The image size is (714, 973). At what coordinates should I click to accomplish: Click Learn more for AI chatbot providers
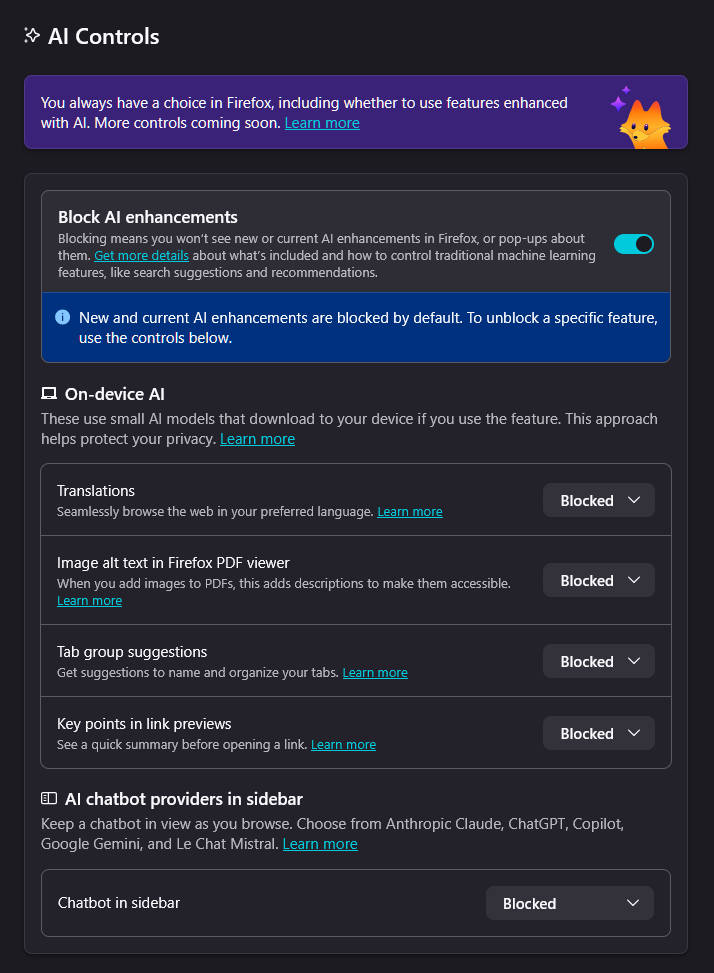(320, 844)
